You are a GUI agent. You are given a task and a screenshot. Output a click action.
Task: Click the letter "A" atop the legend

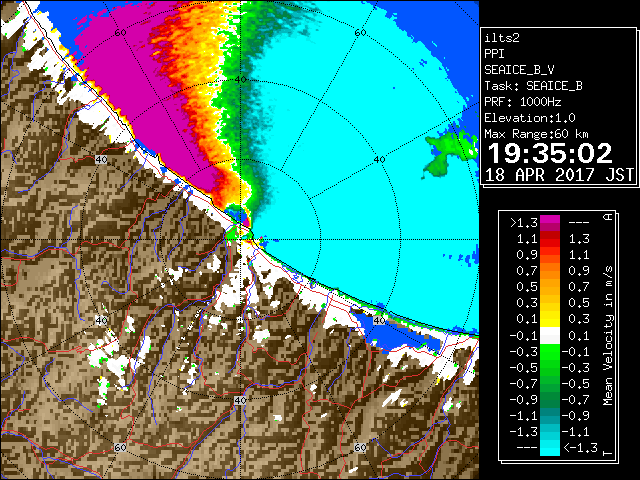608,217
